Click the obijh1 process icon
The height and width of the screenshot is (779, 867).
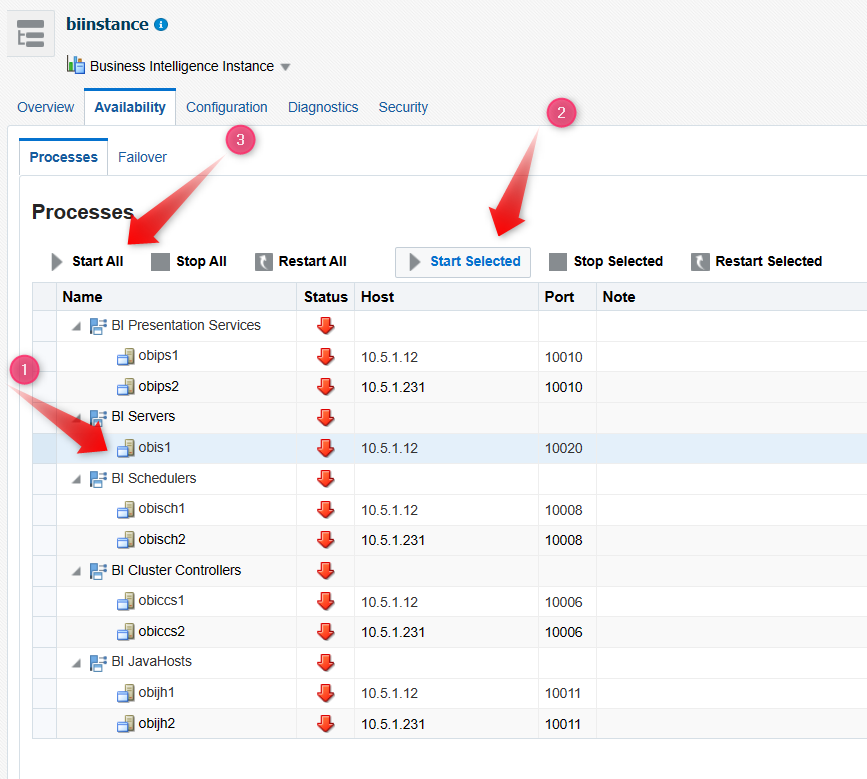[x=126, y=693]
